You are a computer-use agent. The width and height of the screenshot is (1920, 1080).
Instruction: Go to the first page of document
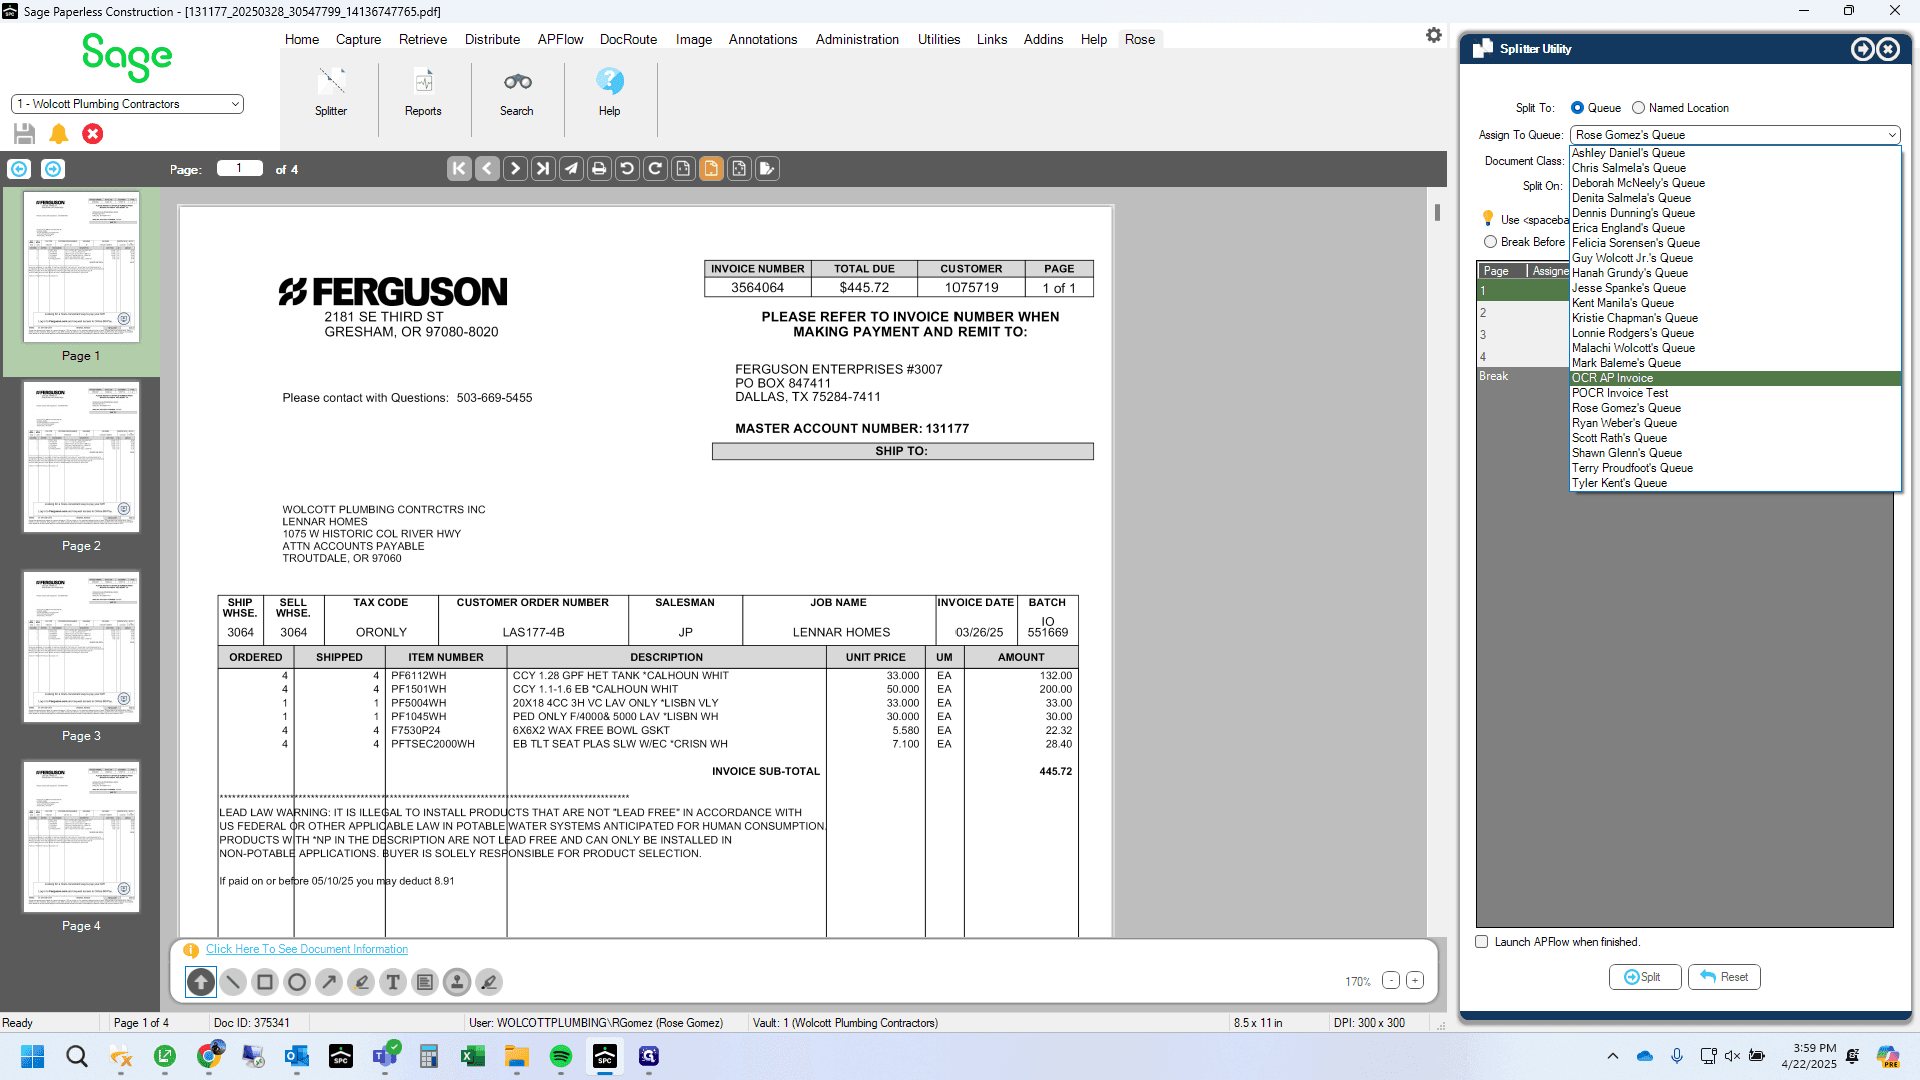[459, 169]
